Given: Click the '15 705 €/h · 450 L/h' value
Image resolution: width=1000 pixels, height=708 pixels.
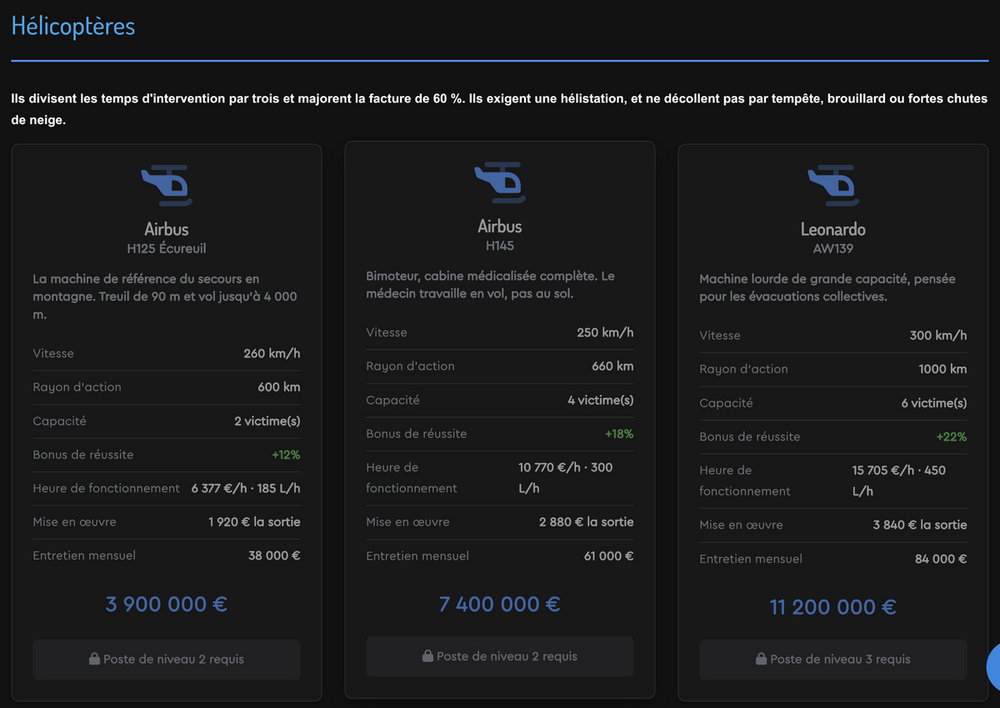Looking at the screenshot, I should coord(899,481).
